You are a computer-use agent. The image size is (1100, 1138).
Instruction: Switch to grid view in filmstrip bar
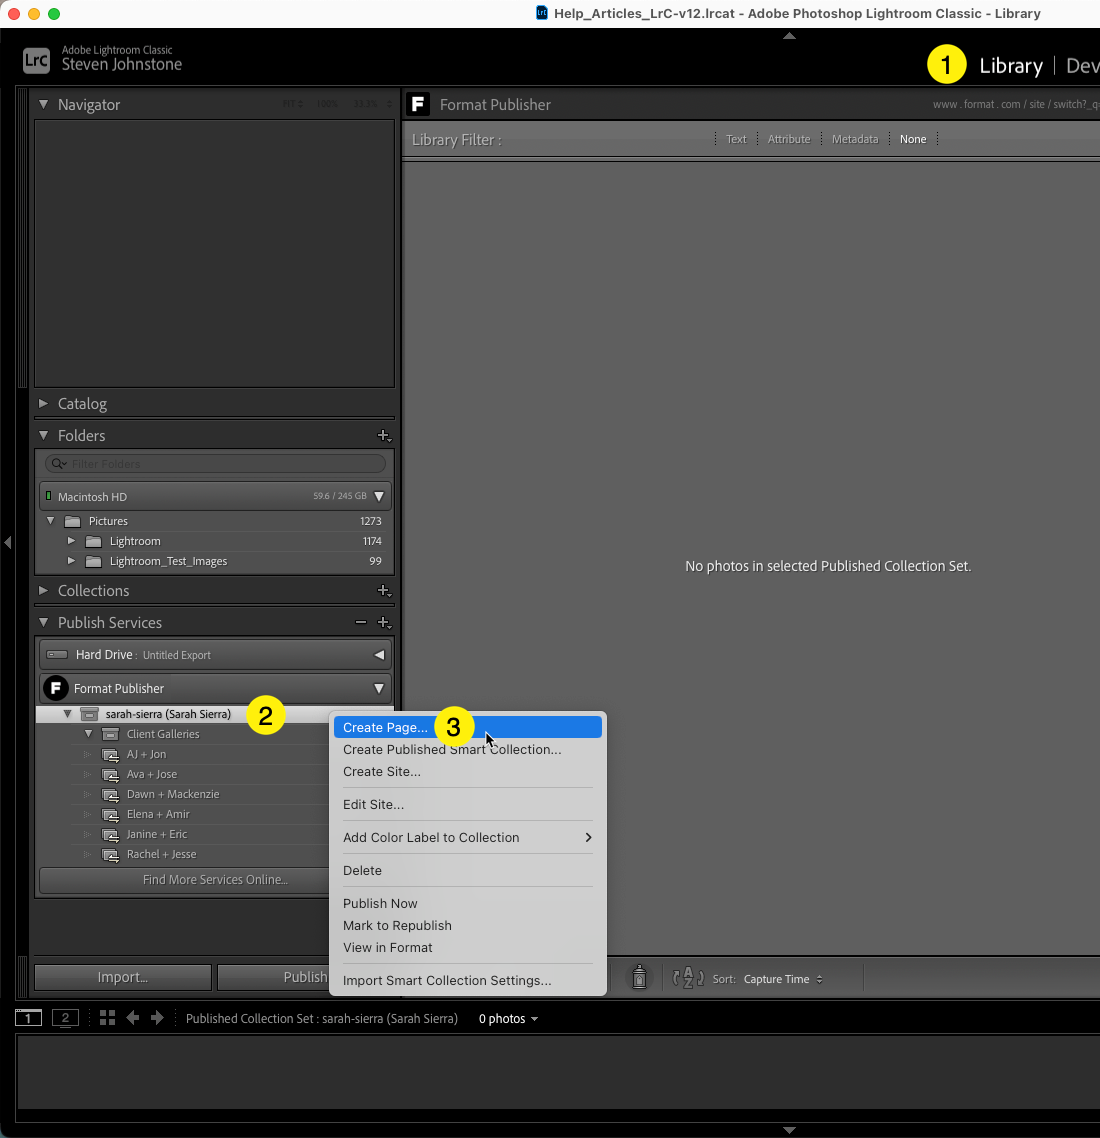[107, 1018]
